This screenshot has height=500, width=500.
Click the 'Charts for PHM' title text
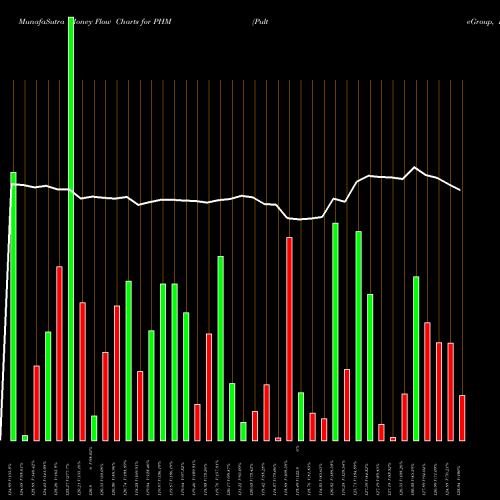tap(143, 22)
